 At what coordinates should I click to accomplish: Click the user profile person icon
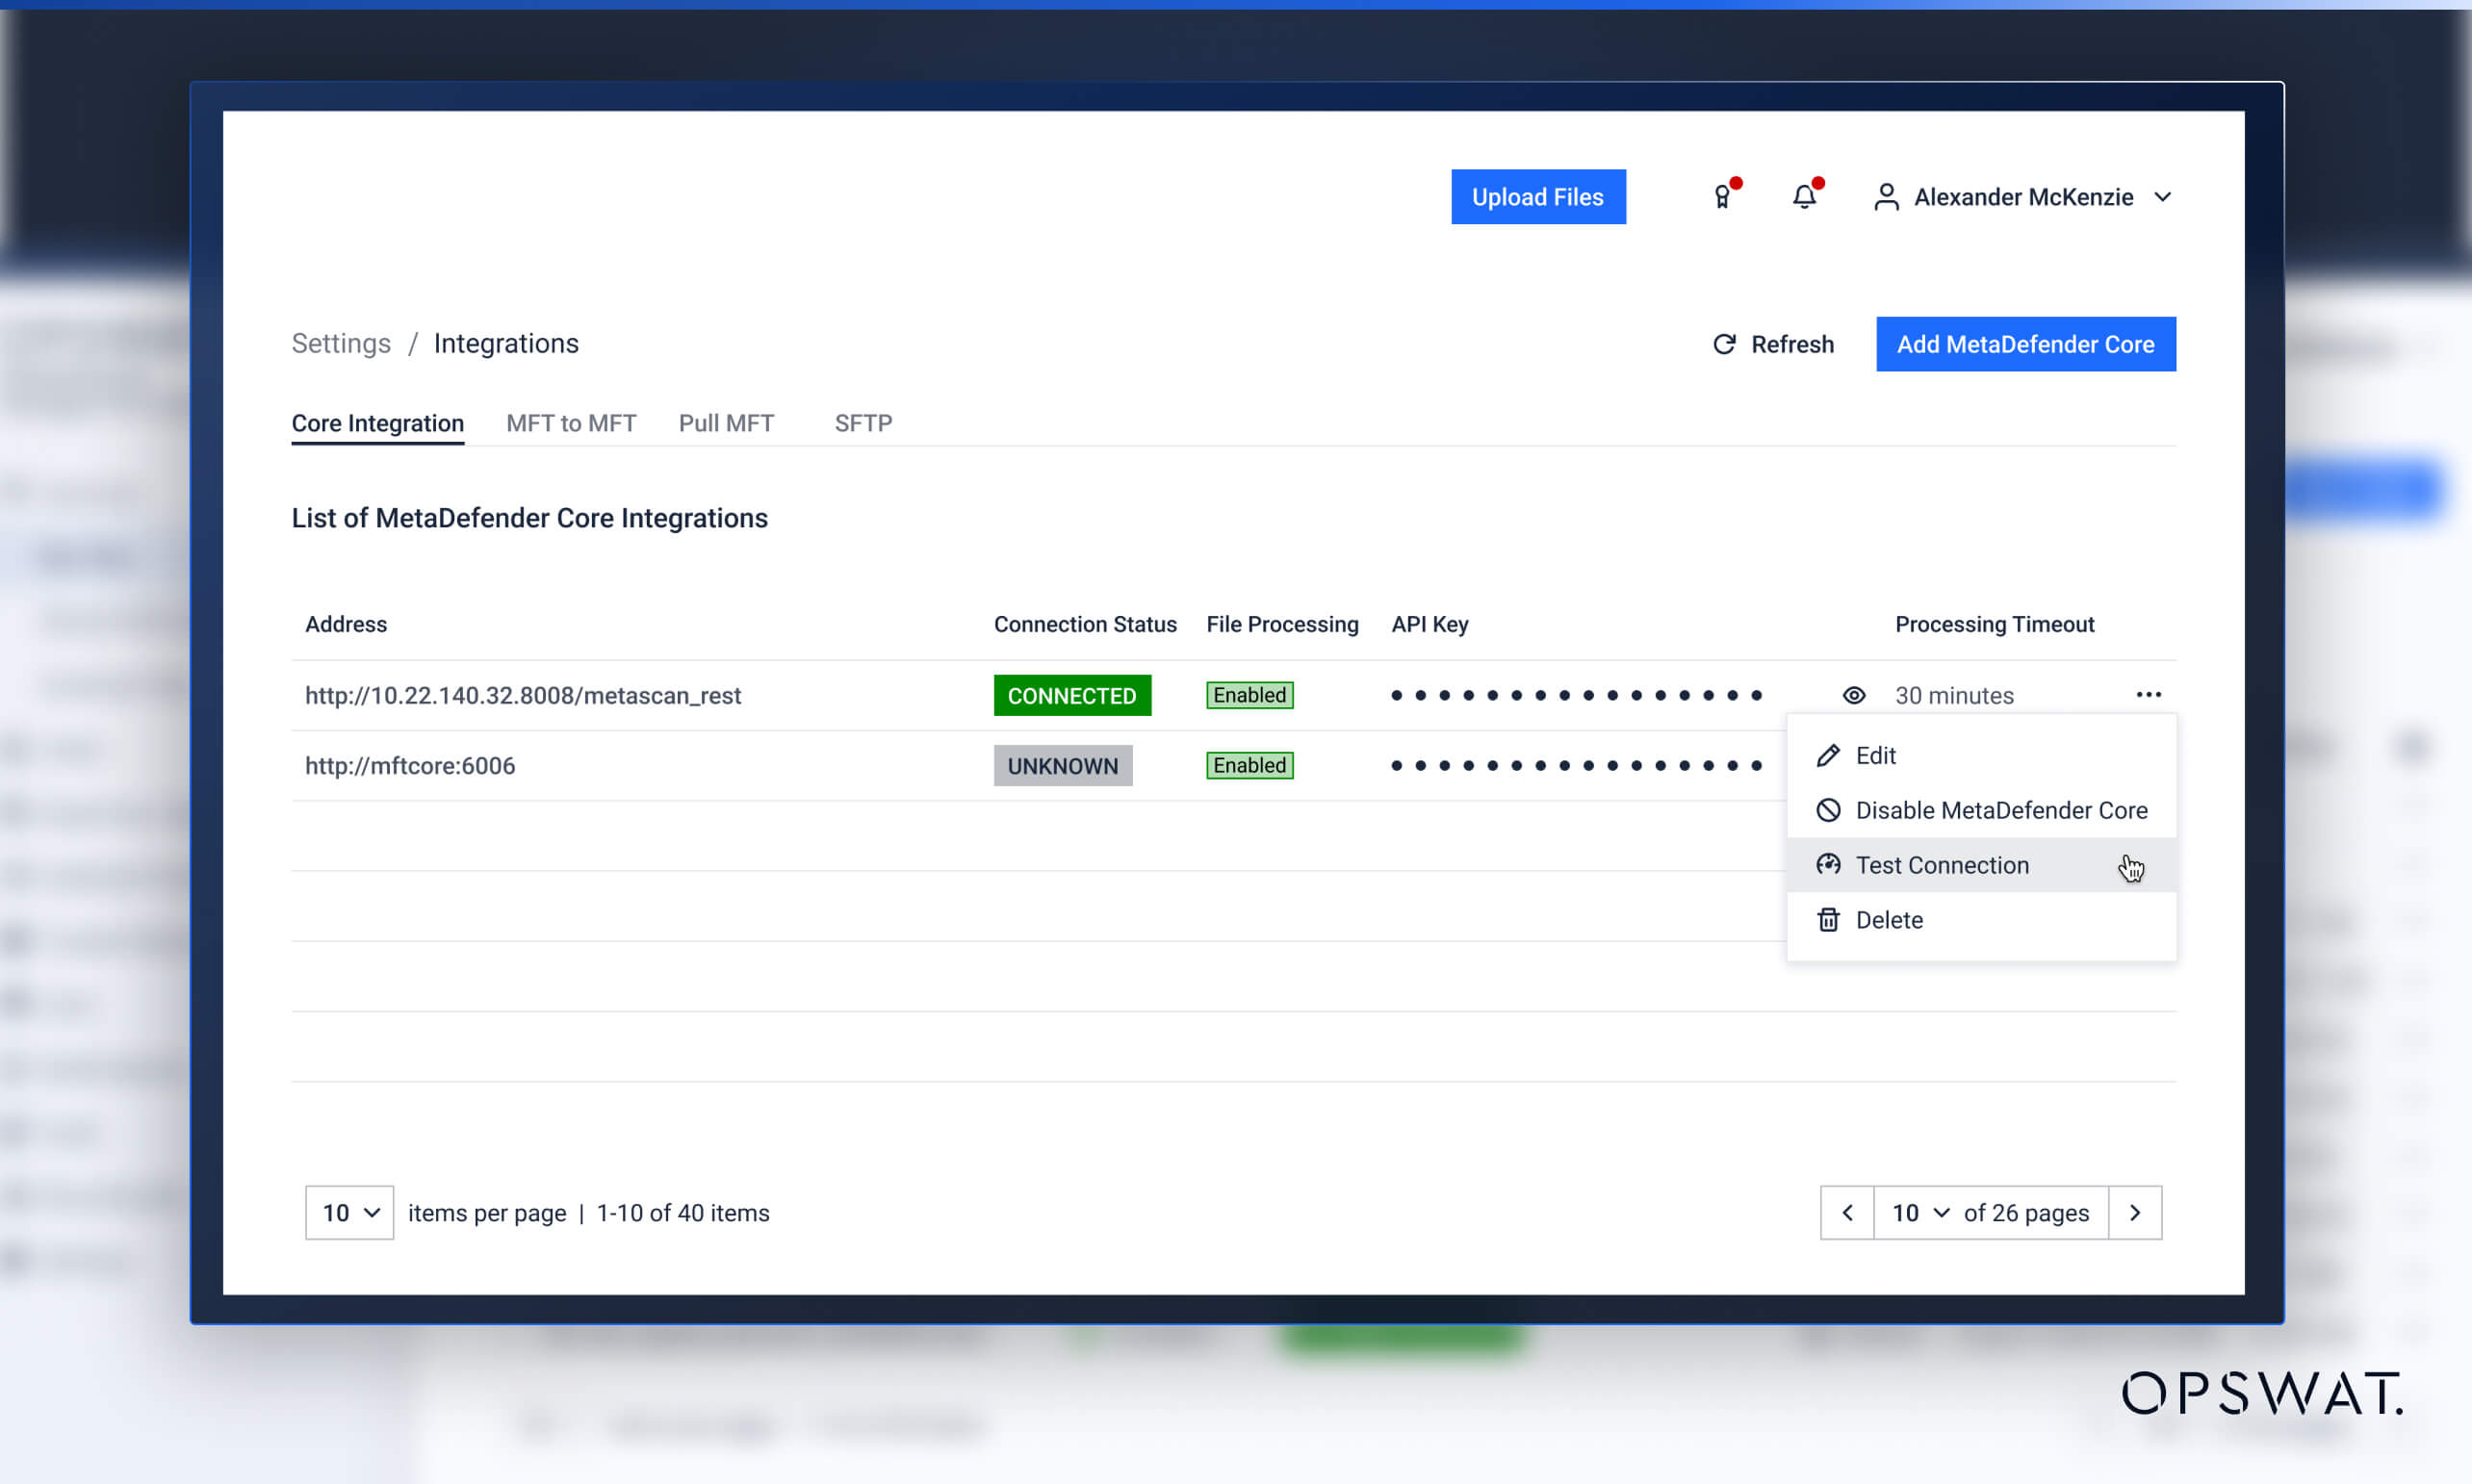coord(1888,197)
